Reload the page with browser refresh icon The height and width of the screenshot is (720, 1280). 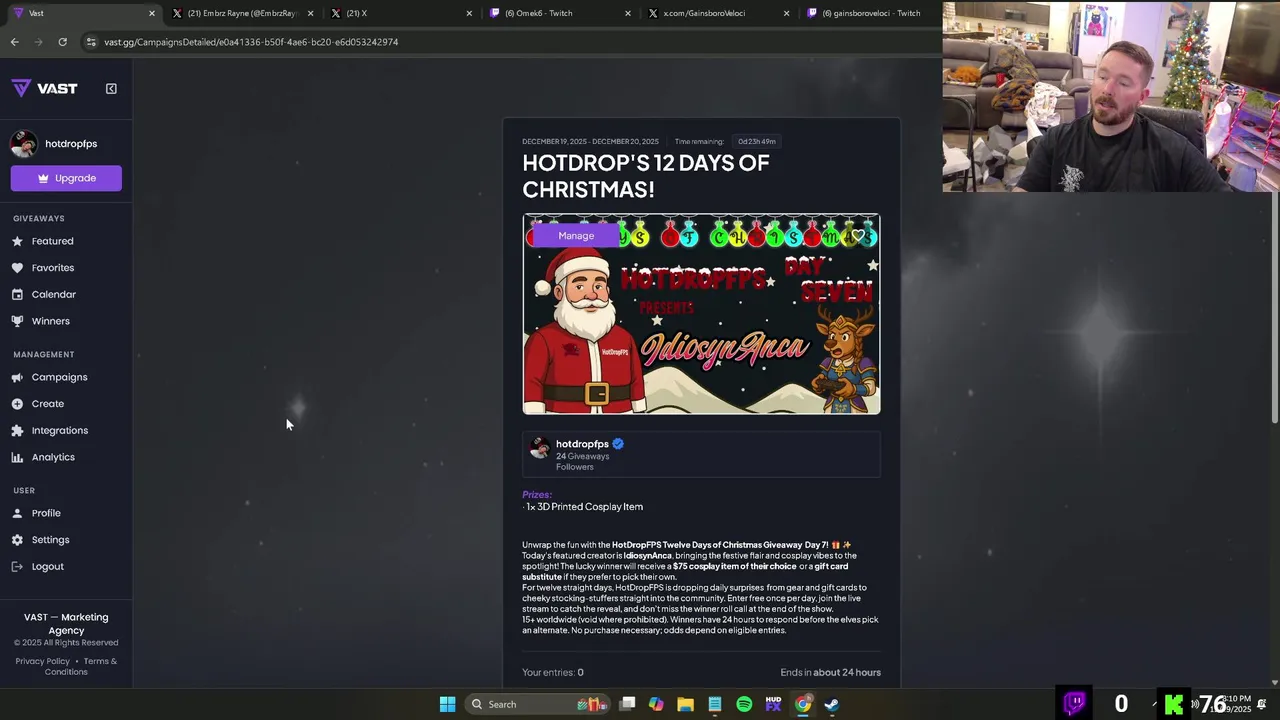point(62,42)
